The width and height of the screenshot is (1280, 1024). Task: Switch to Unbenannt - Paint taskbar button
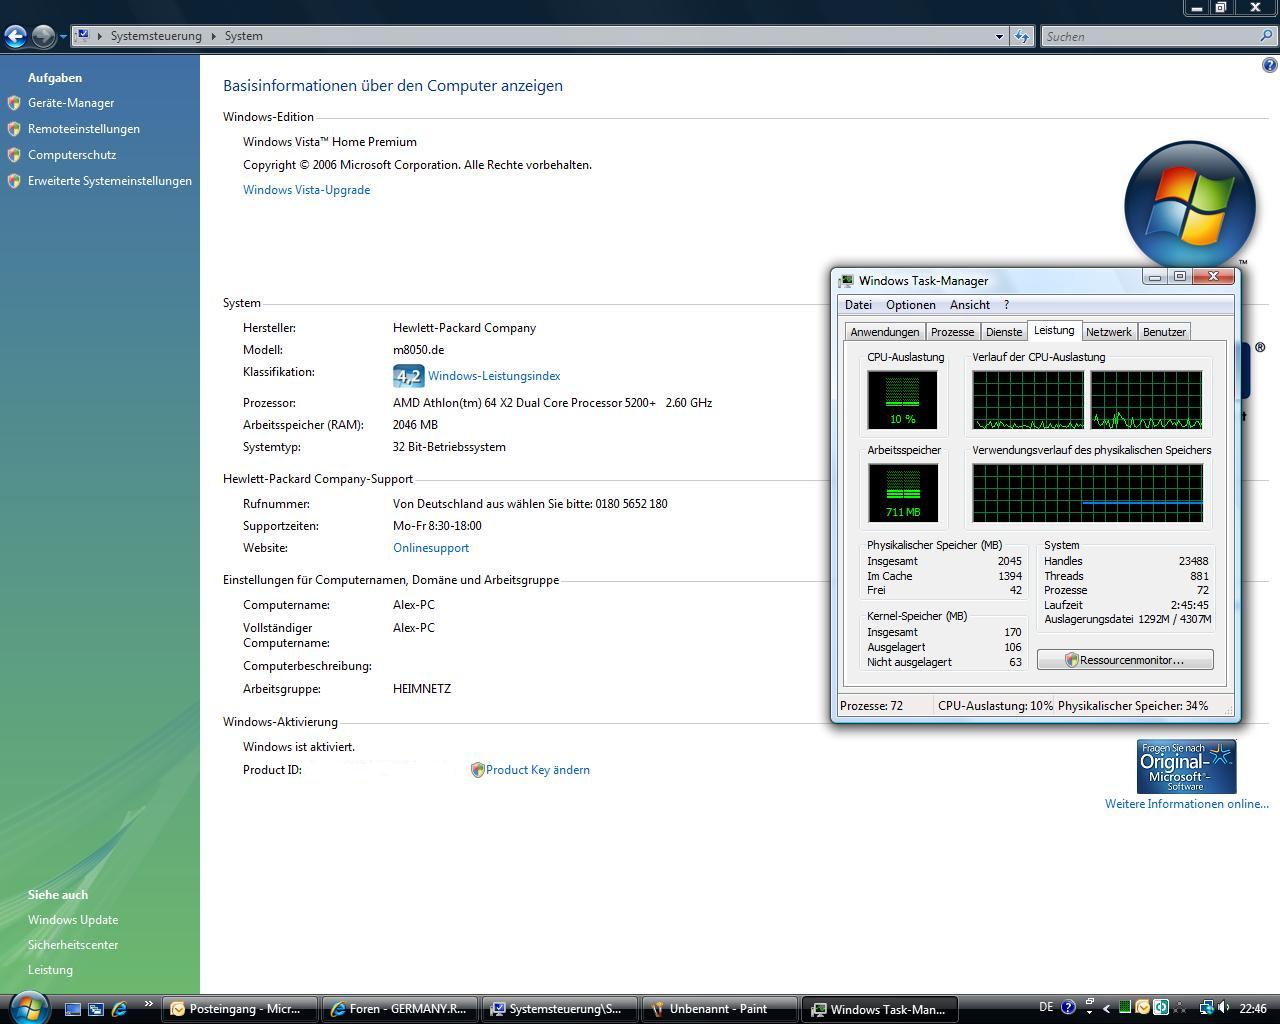point(720,1009)
